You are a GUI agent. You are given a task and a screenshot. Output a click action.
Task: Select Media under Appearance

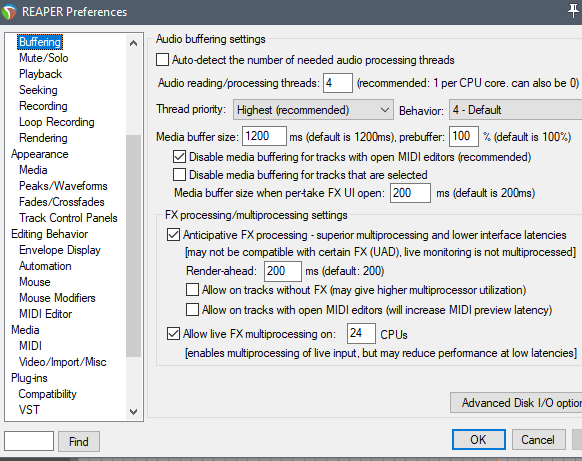[x=33, y=170]
